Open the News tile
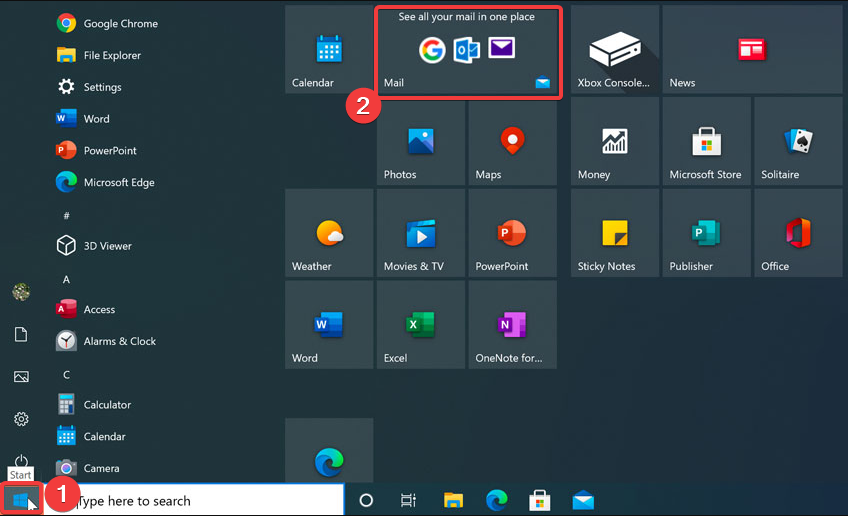This screenshot has height=516, width=848. click(x=752, y=50)
